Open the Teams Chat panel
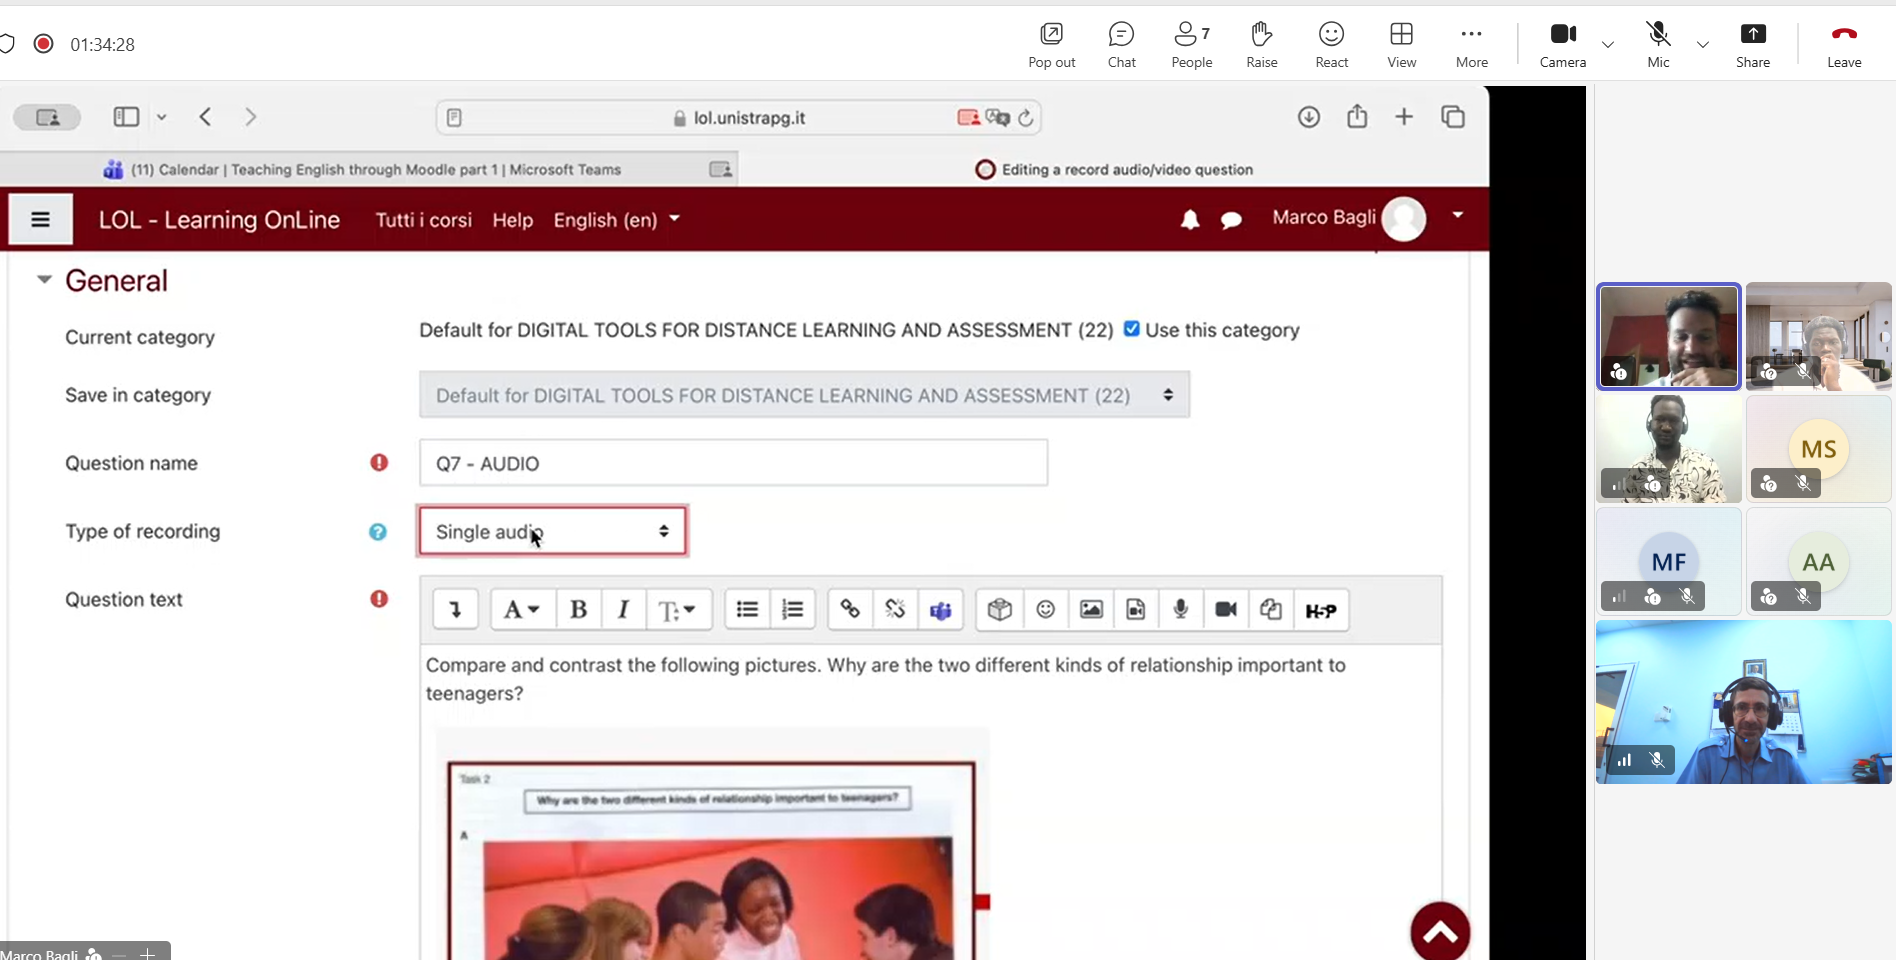Image resolution: width=1896 pixels, height=960 pixels. (x=1121, y=45)
